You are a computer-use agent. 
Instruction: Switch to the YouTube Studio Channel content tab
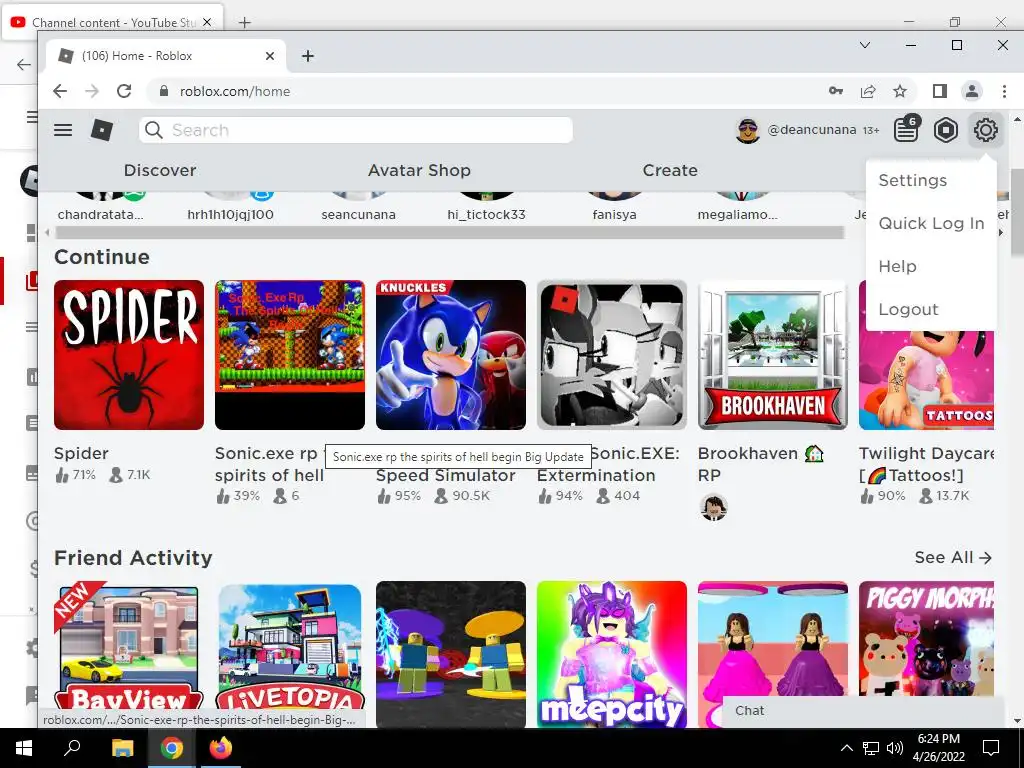(x=112, y=22)
